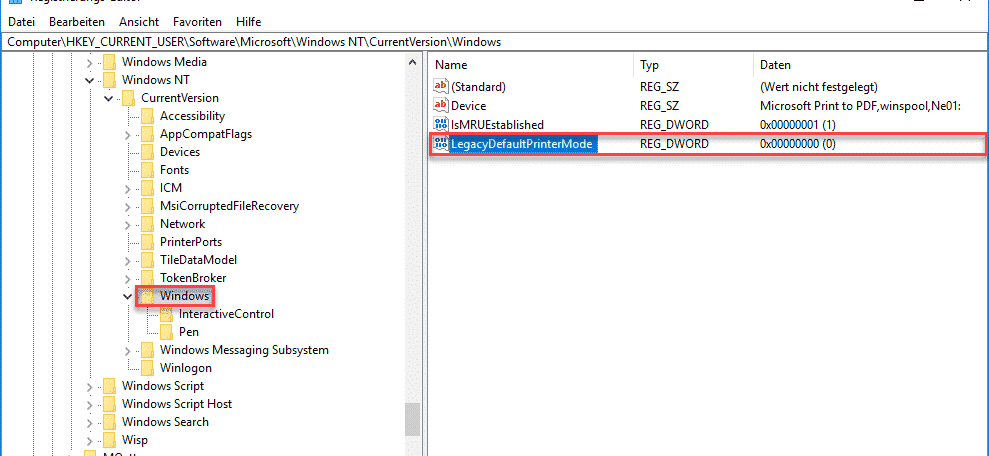Open the Datei menu

pos(21,22)
